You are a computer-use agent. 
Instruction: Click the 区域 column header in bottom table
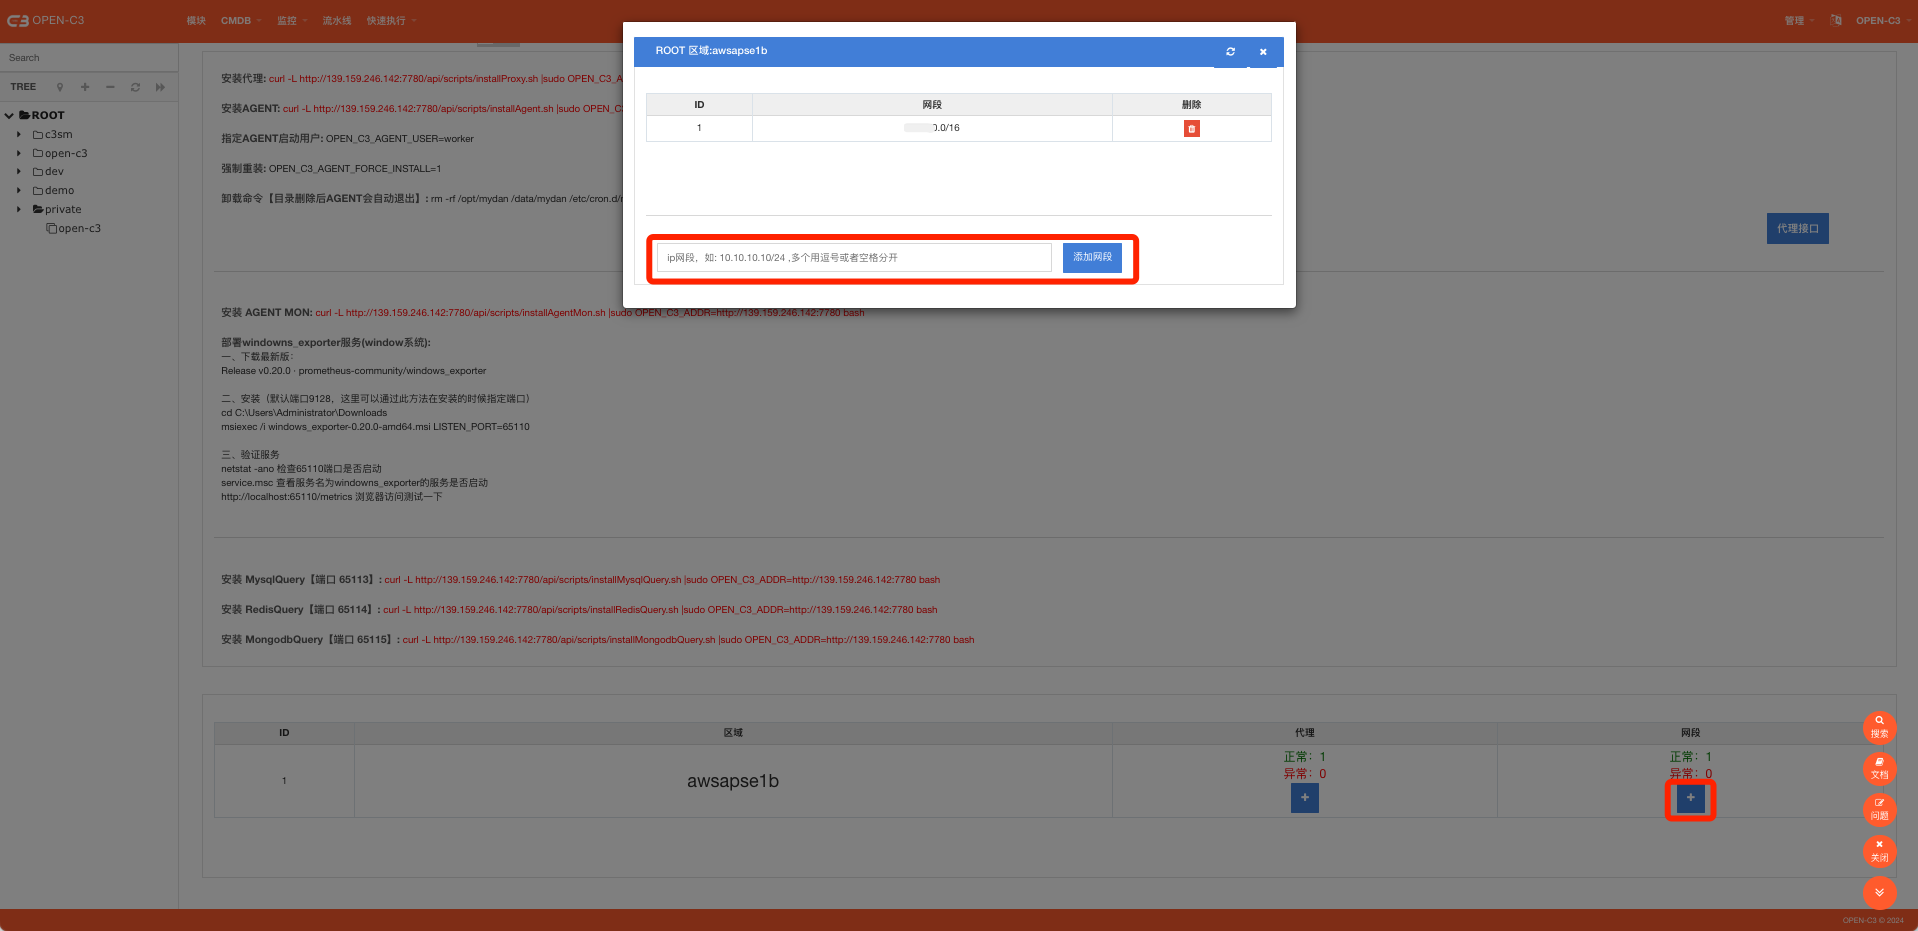(733, 733)
